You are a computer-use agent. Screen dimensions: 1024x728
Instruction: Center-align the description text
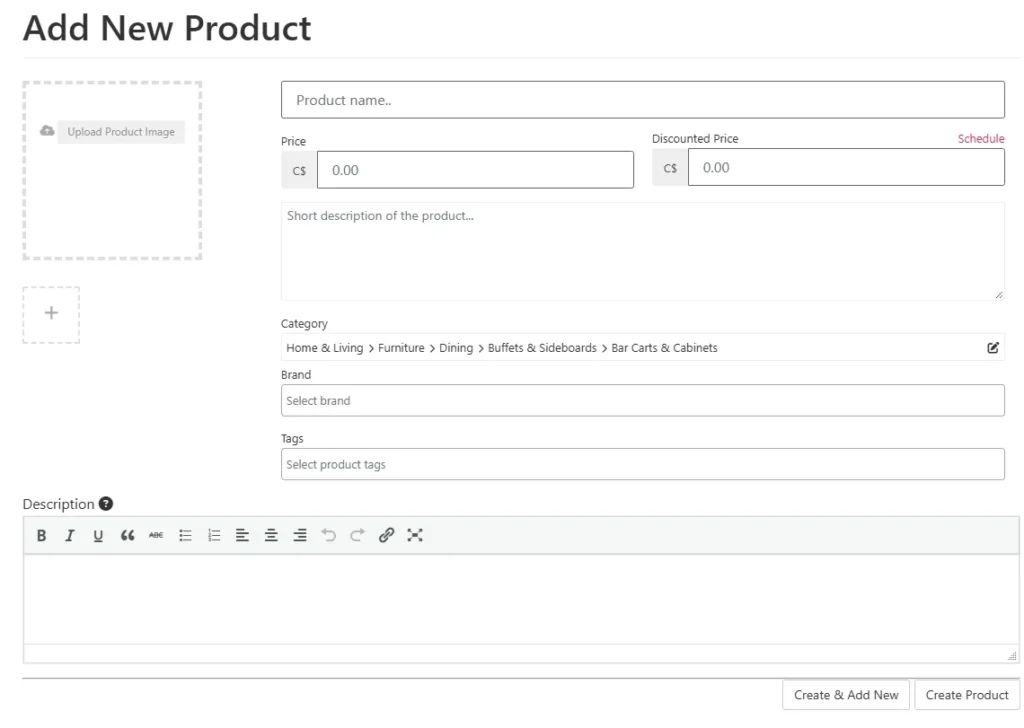point(271,535)
